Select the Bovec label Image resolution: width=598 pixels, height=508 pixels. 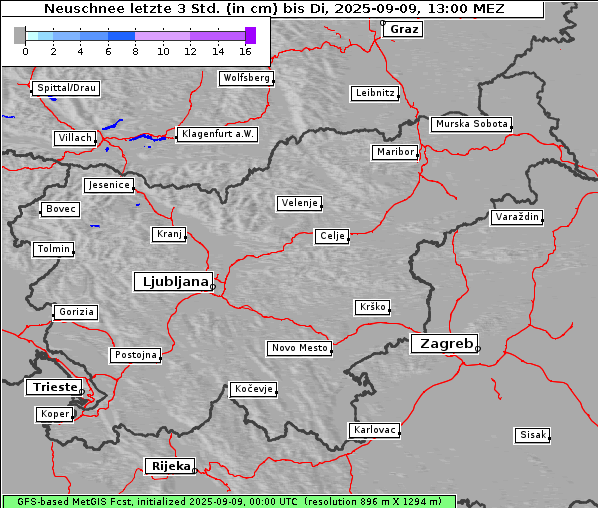[60, 209]
